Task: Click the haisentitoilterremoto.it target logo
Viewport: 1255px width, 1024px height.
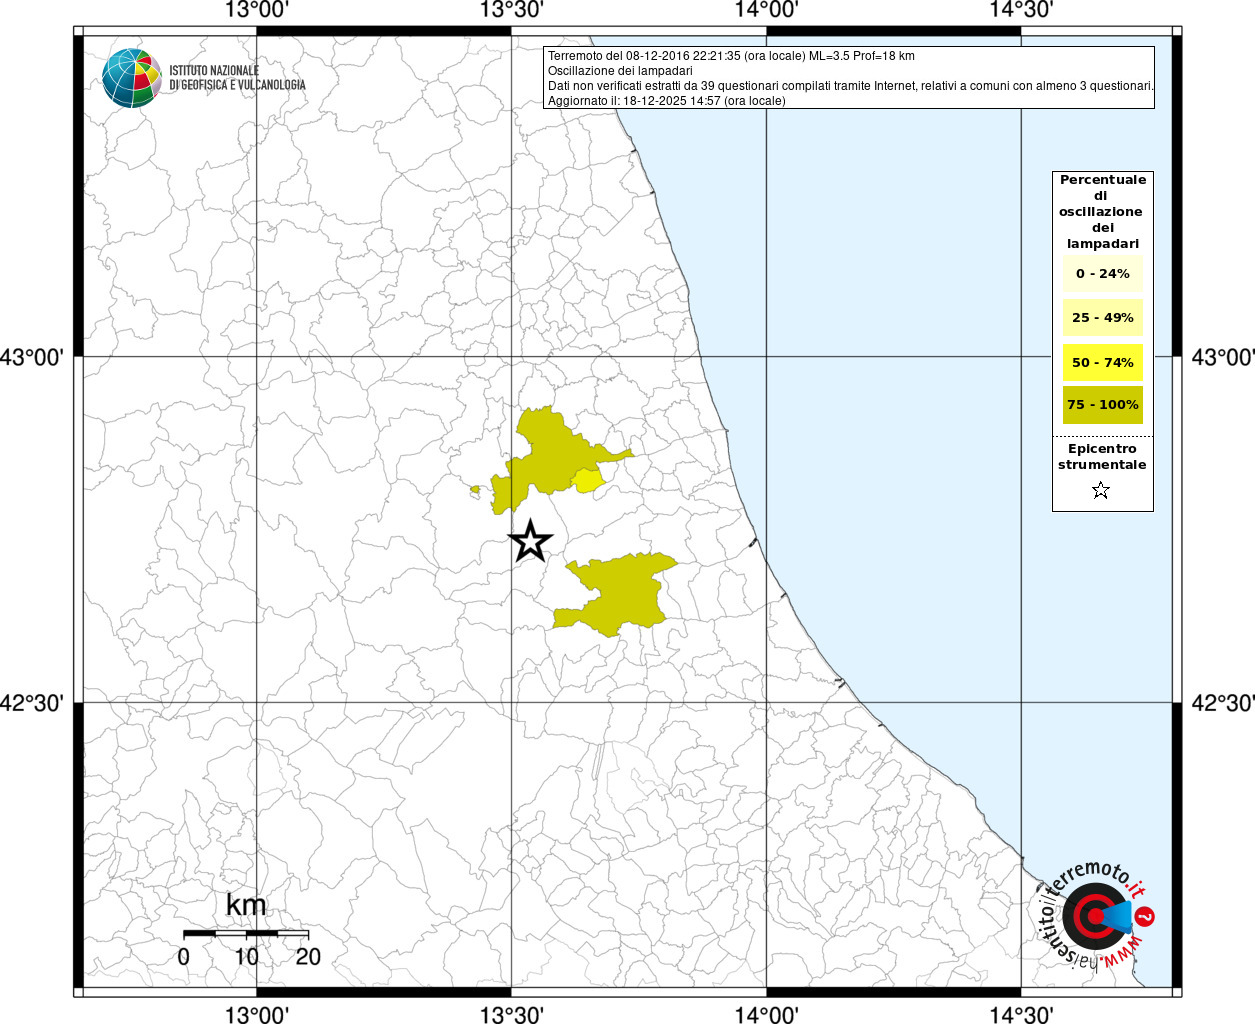Action: [1098, 915]
